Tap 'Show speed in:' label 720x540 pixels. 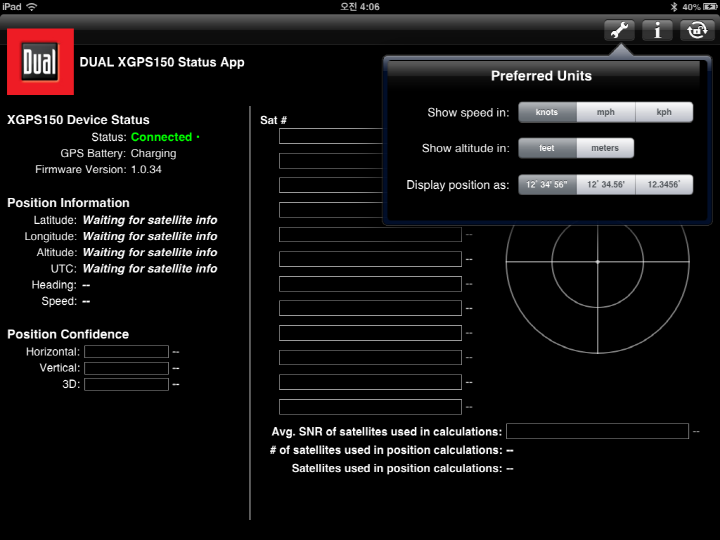click(x=468, y=112)
